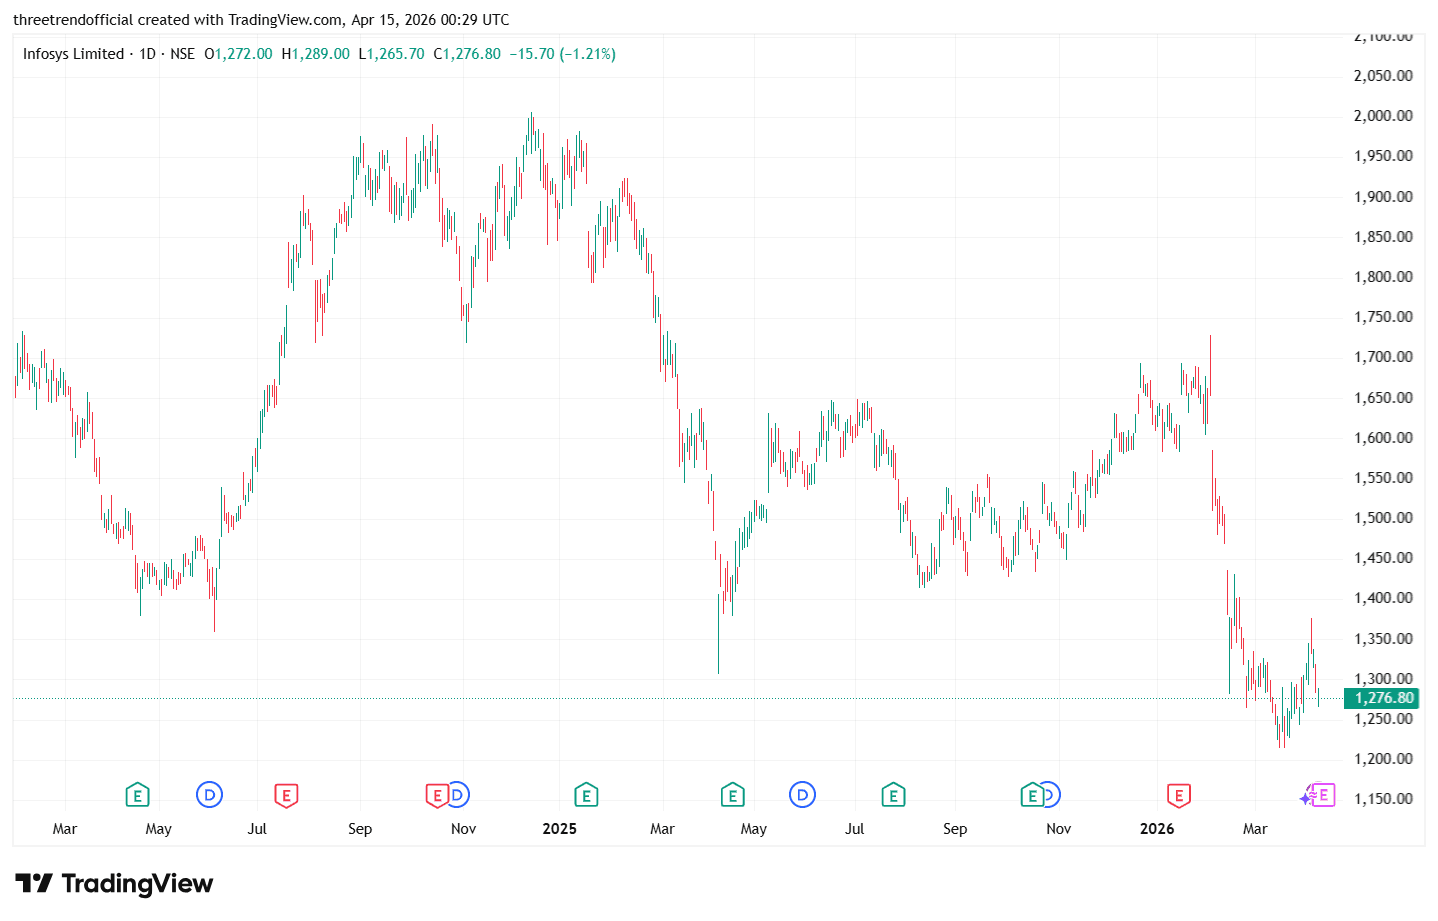
Task: Click the 1,800.00 price axis label
Action: coord(1383,277)
